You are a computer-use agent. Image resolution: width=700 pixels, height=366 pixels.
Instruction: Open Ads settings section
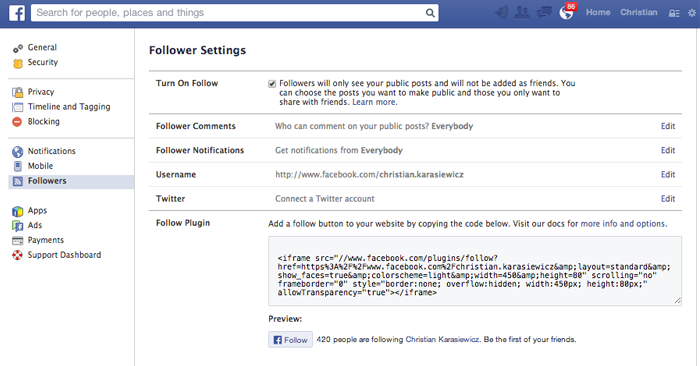pyautogui.click(x=34, y=225)
